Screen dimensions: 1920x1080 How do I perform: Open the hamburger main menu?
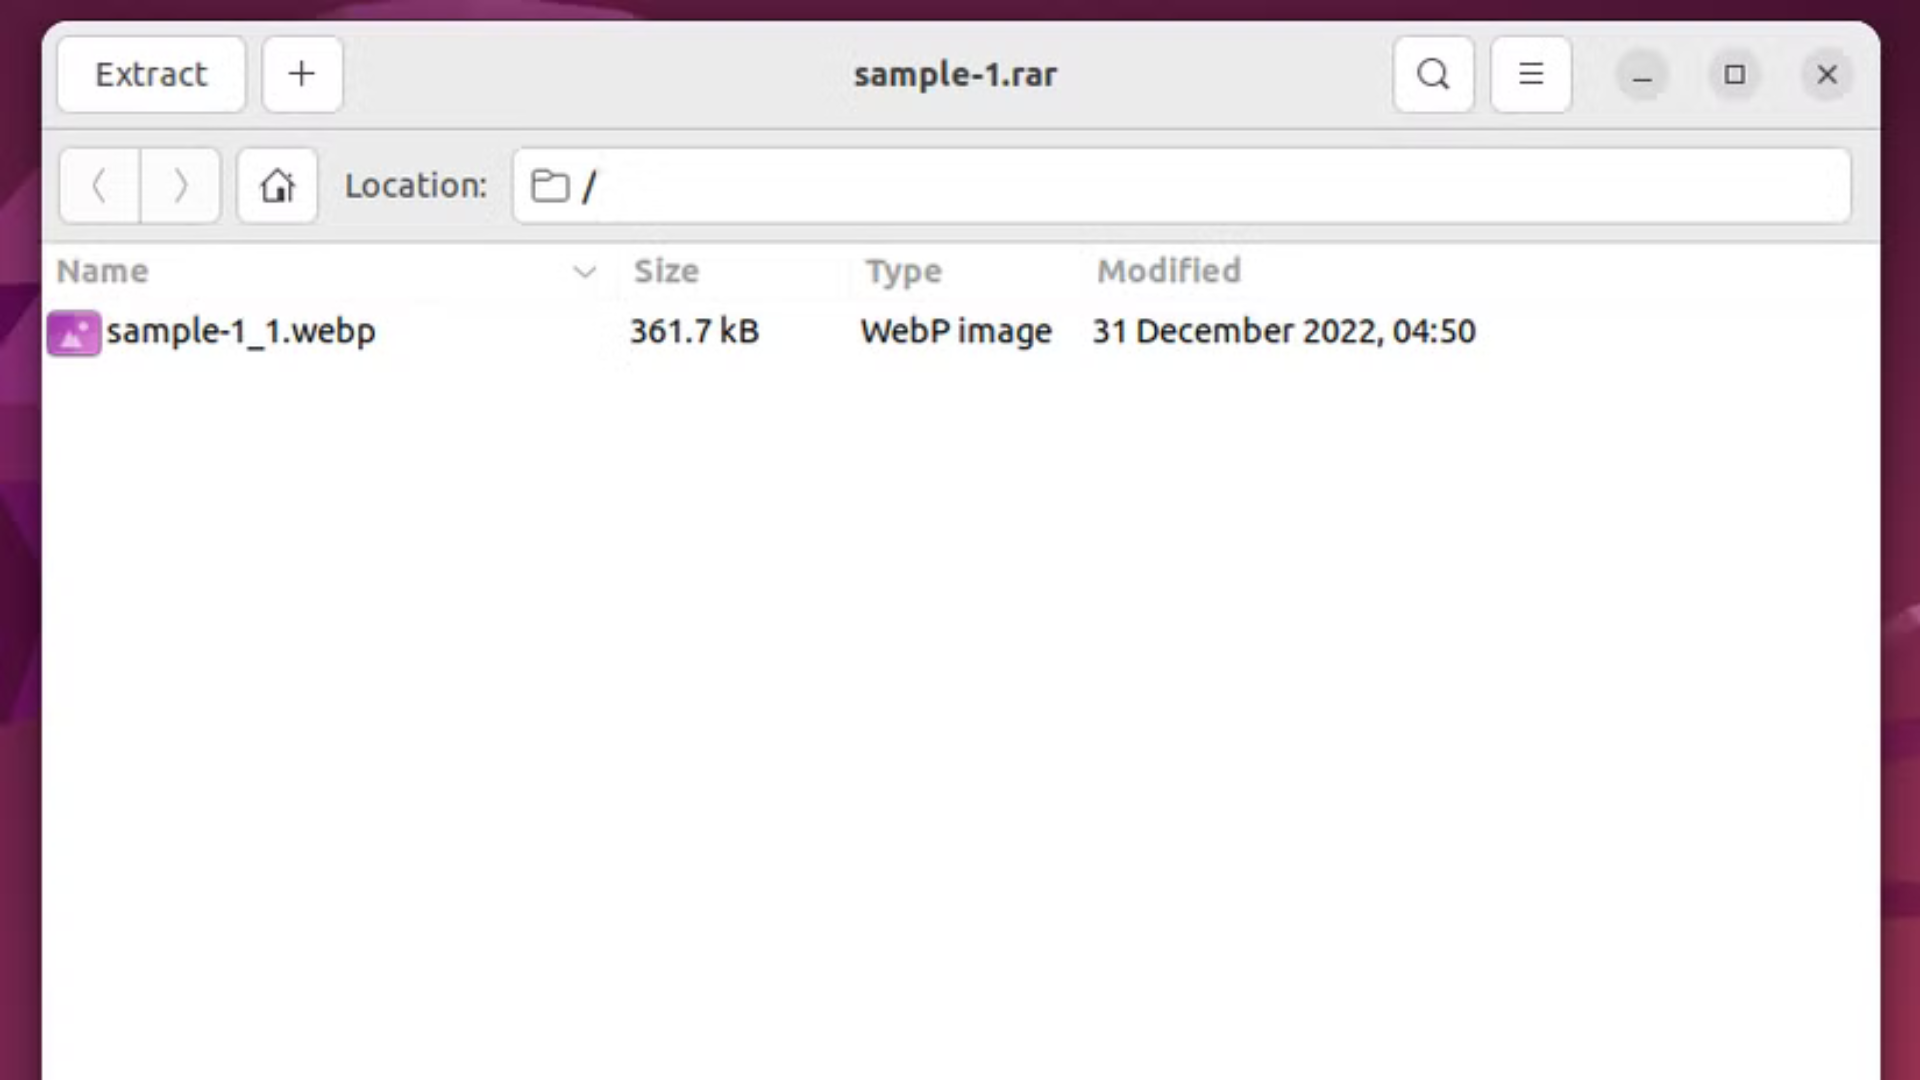(1530, 75)
